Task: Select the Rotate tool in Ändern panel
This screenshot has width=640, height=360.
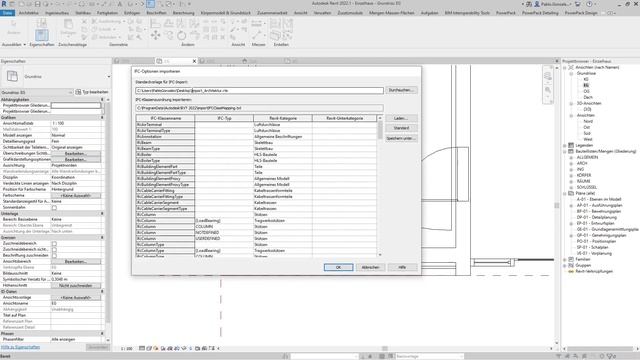Action: (x=181, y=36)
